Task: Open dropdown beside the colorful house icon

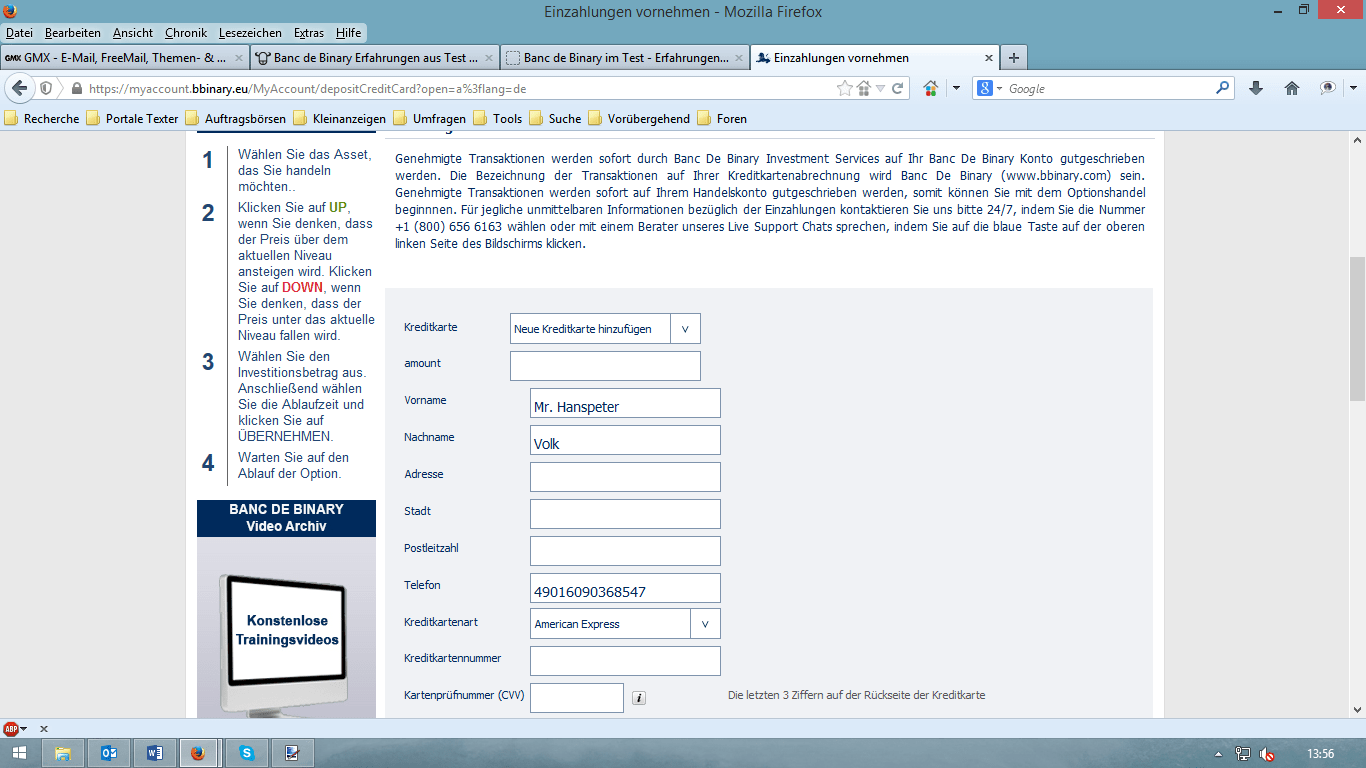Action: (956, 88)
